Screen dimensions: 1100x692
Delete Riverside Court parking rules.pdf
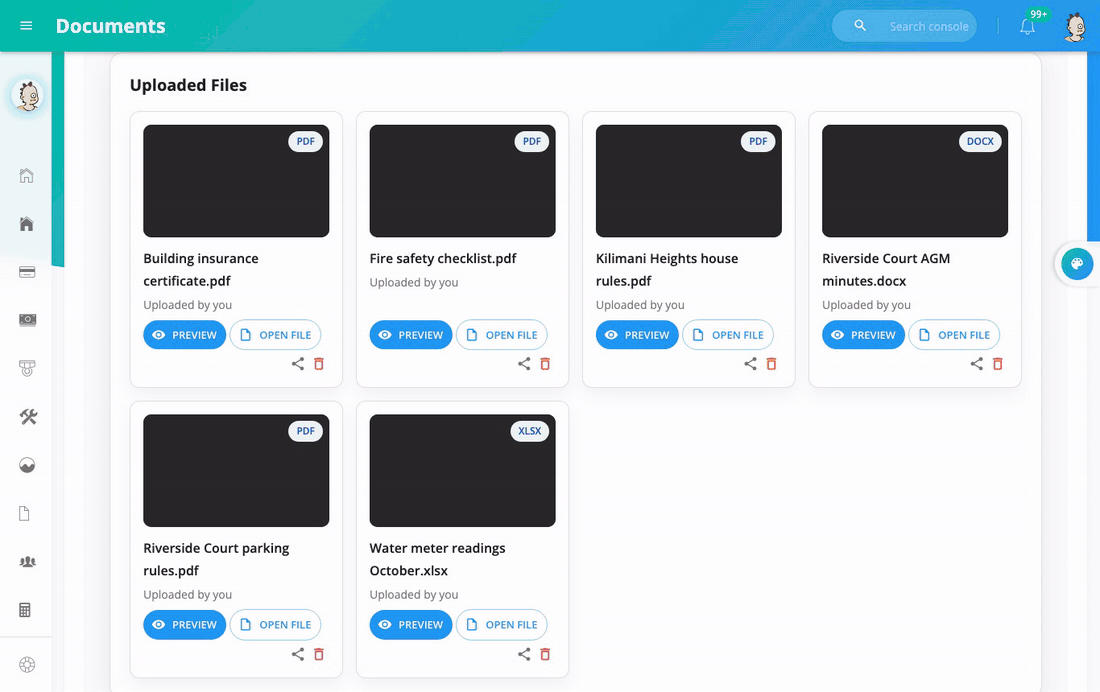tap(319, 654)
